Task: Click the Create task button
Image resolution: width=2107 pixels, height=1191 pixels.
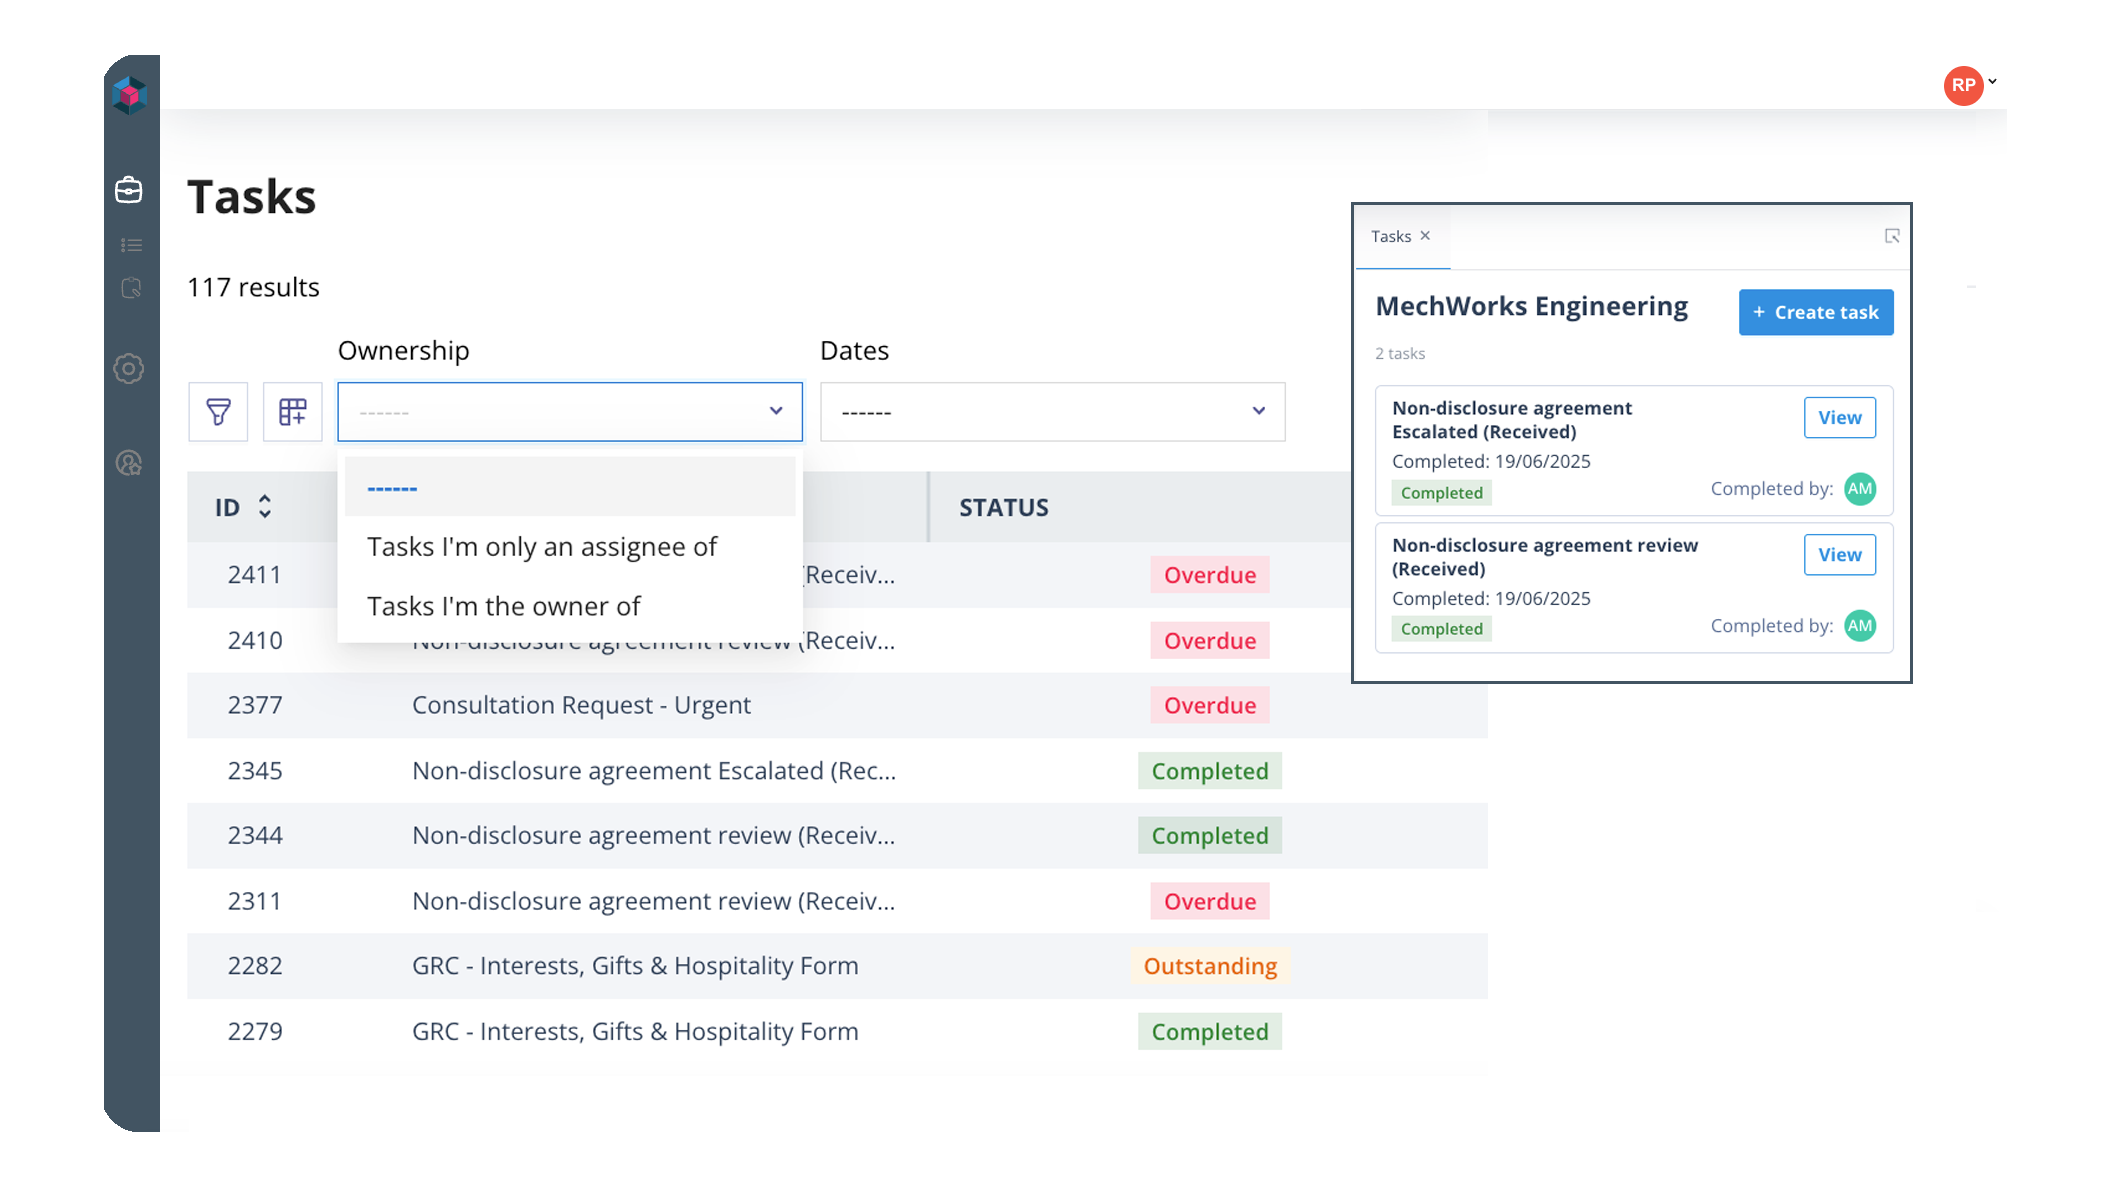Action: click(x=1815, y=312)
